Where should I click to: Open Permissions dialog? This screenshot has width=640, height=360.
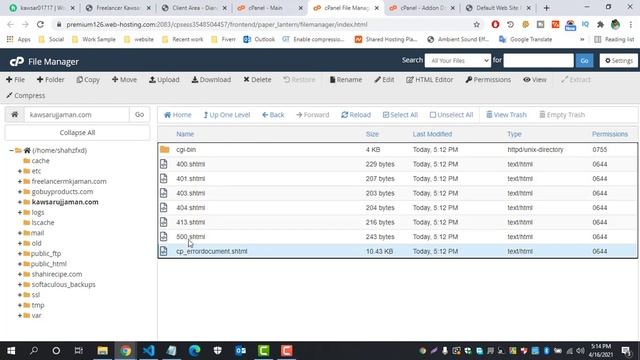coord(488,80)
